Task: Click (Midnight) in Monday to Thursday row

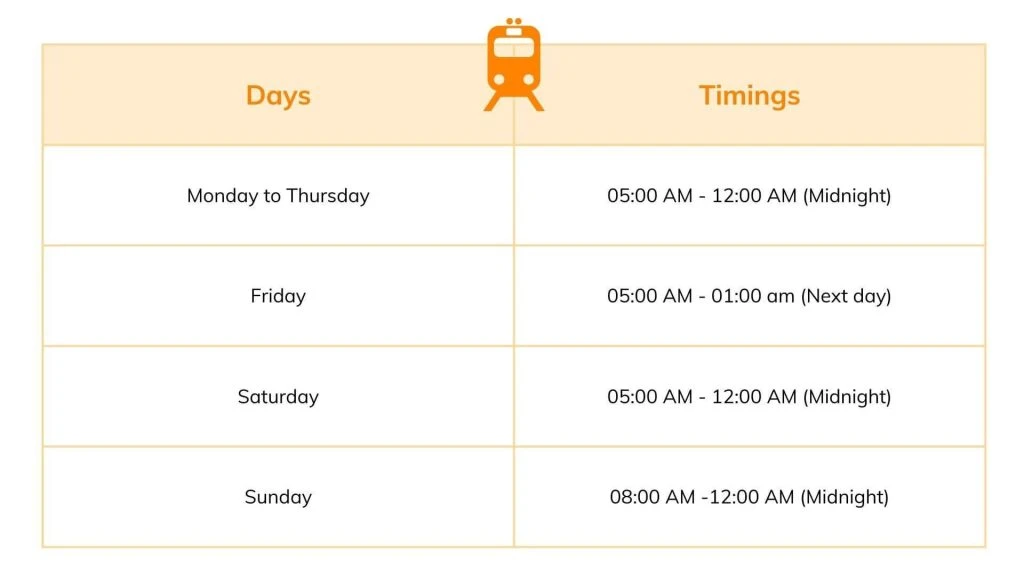Action: pos(847,196)
